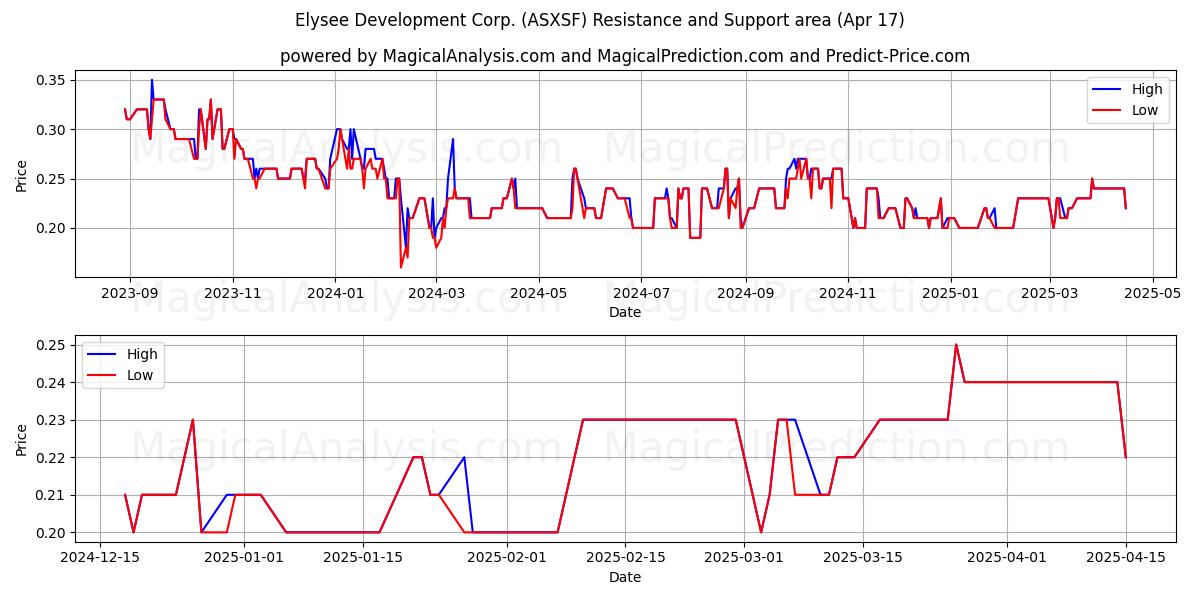Click the 2024-01 tick label on the top chart
Viewport: 1200px width, 600px height.
pyautogui.click(x=335, y=294)
